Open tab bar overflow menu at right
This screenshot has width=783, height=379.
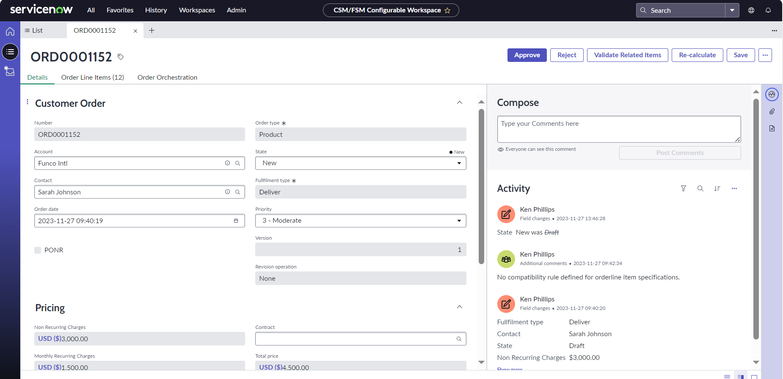(774, 30)
